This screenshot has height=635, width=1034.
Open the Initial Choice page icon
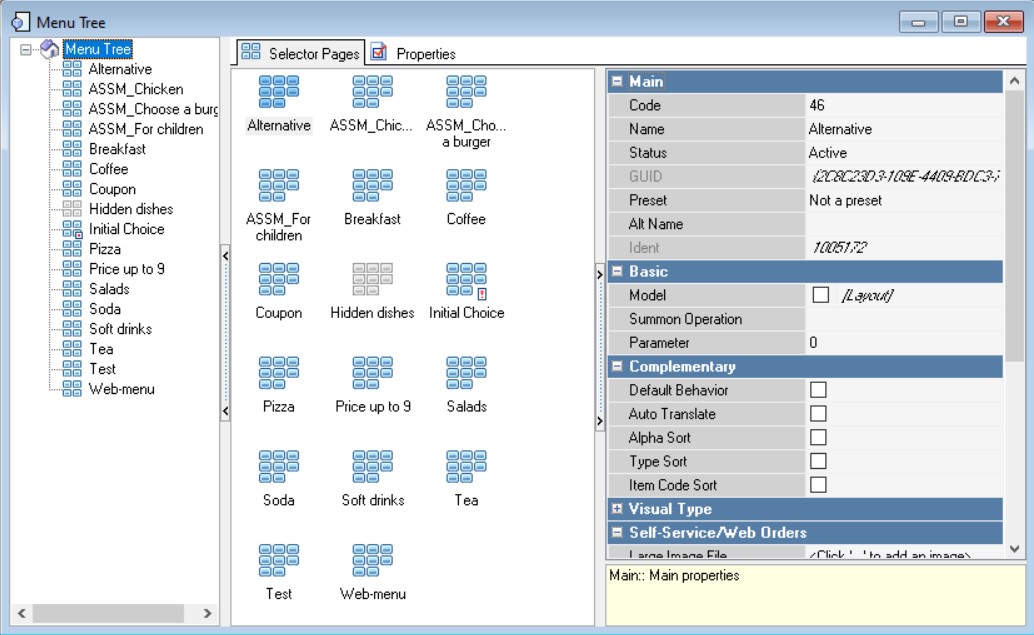(x=466, y=280)
